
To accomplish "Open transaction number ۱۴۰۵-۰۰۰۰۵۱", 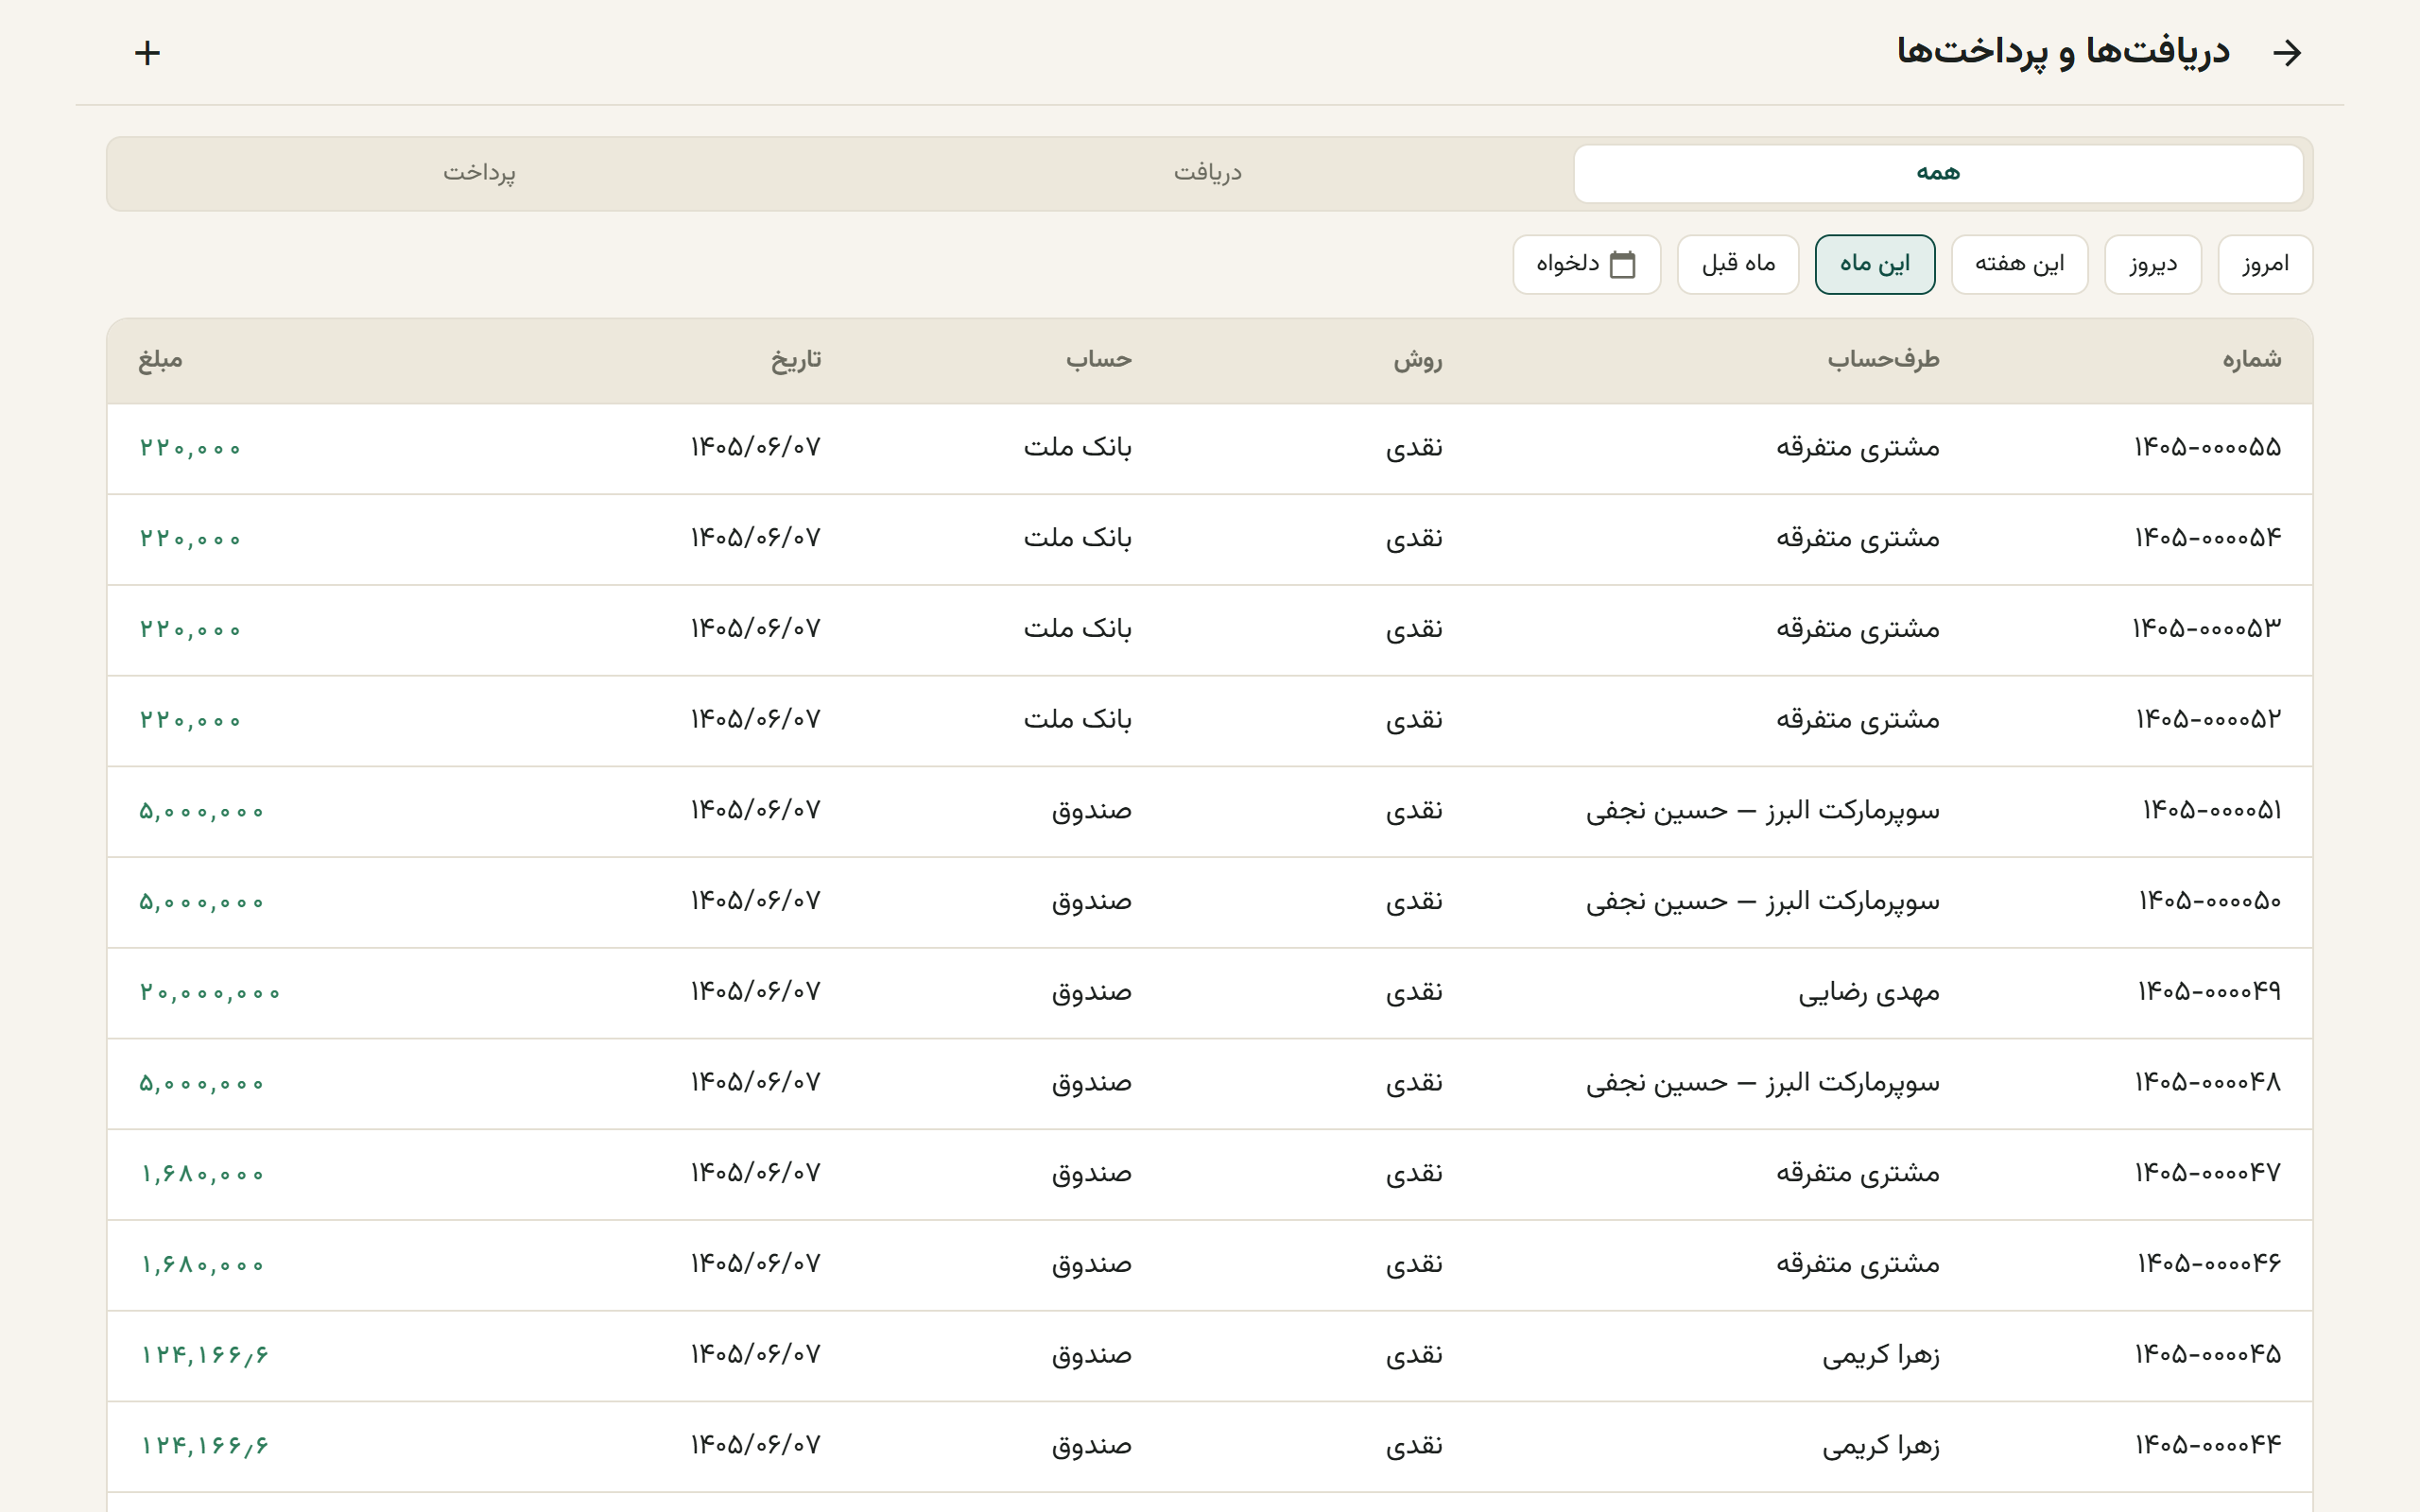I will point(1210,811).
